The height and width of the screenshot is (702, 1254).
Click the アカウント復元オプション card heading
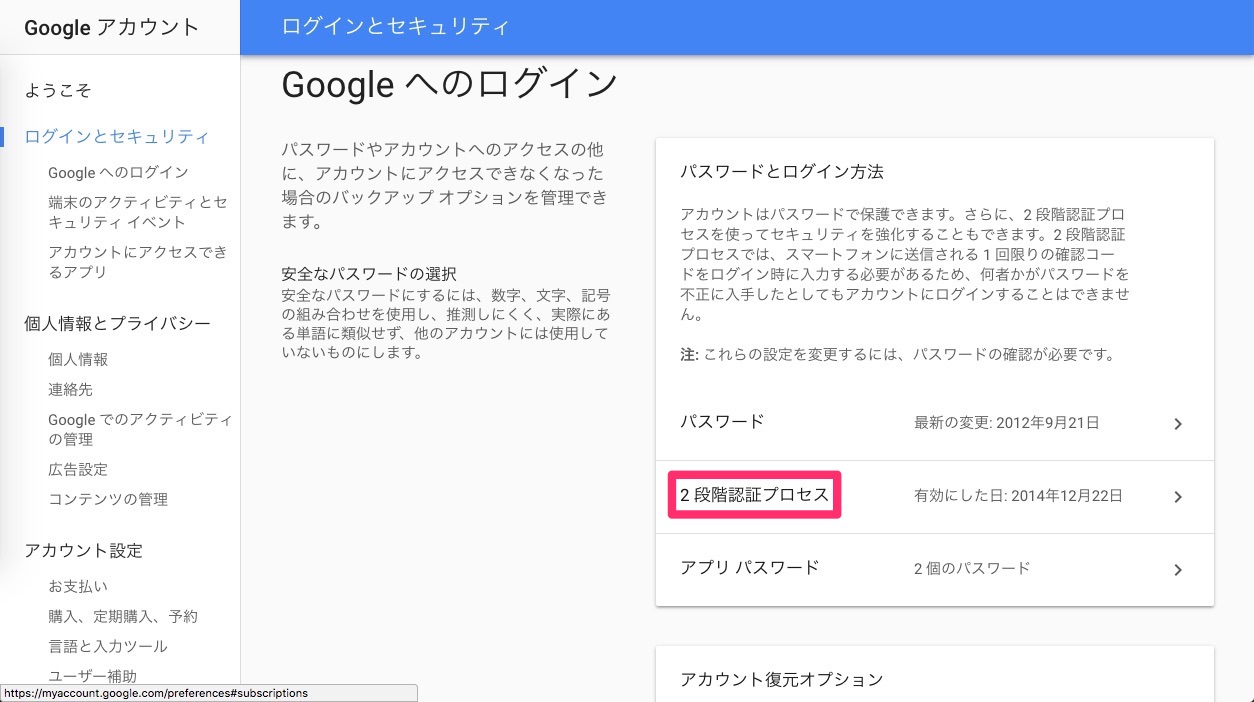click(782, 680)
